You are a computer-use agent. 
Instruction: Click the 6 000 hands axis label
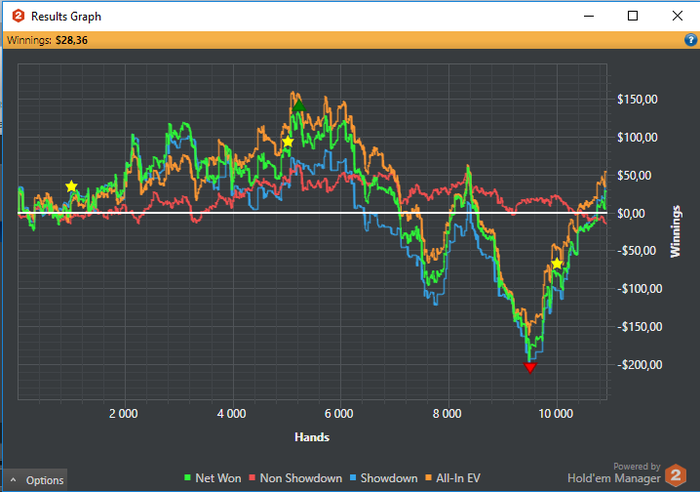tap(339, 414)
